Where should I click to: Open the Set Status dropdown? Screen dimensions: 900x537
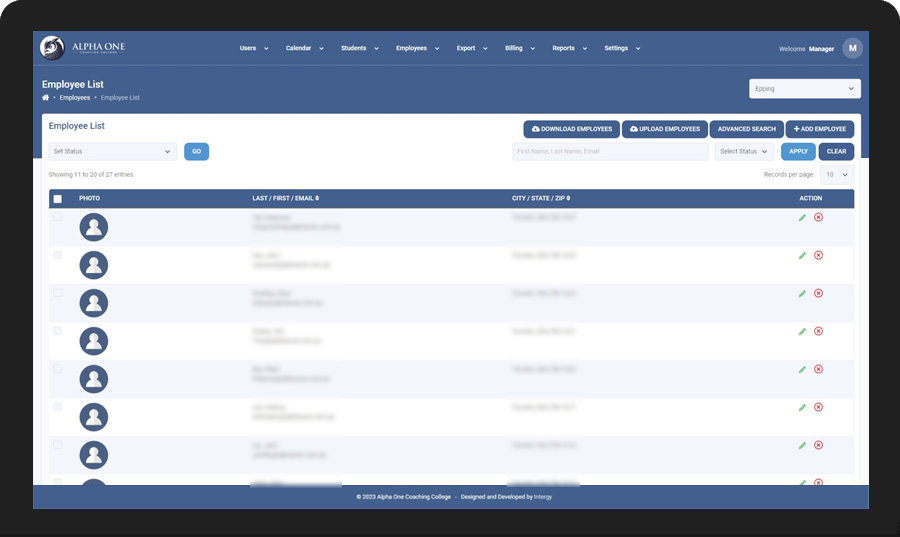pyautogui.click(x=112, y=151)
